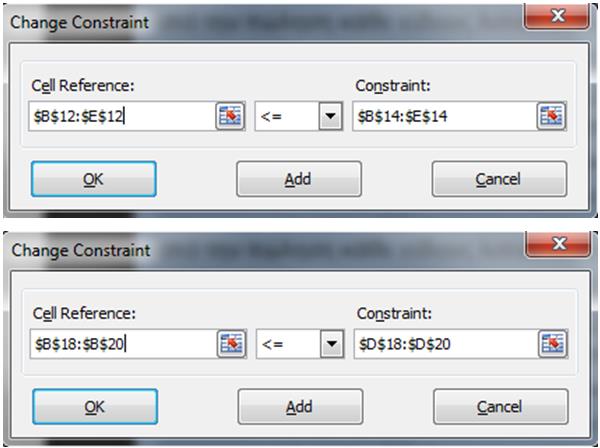Close the dialog containing $D$18:$D$20 constraint
600x448 pixels.
pos(558,244)
